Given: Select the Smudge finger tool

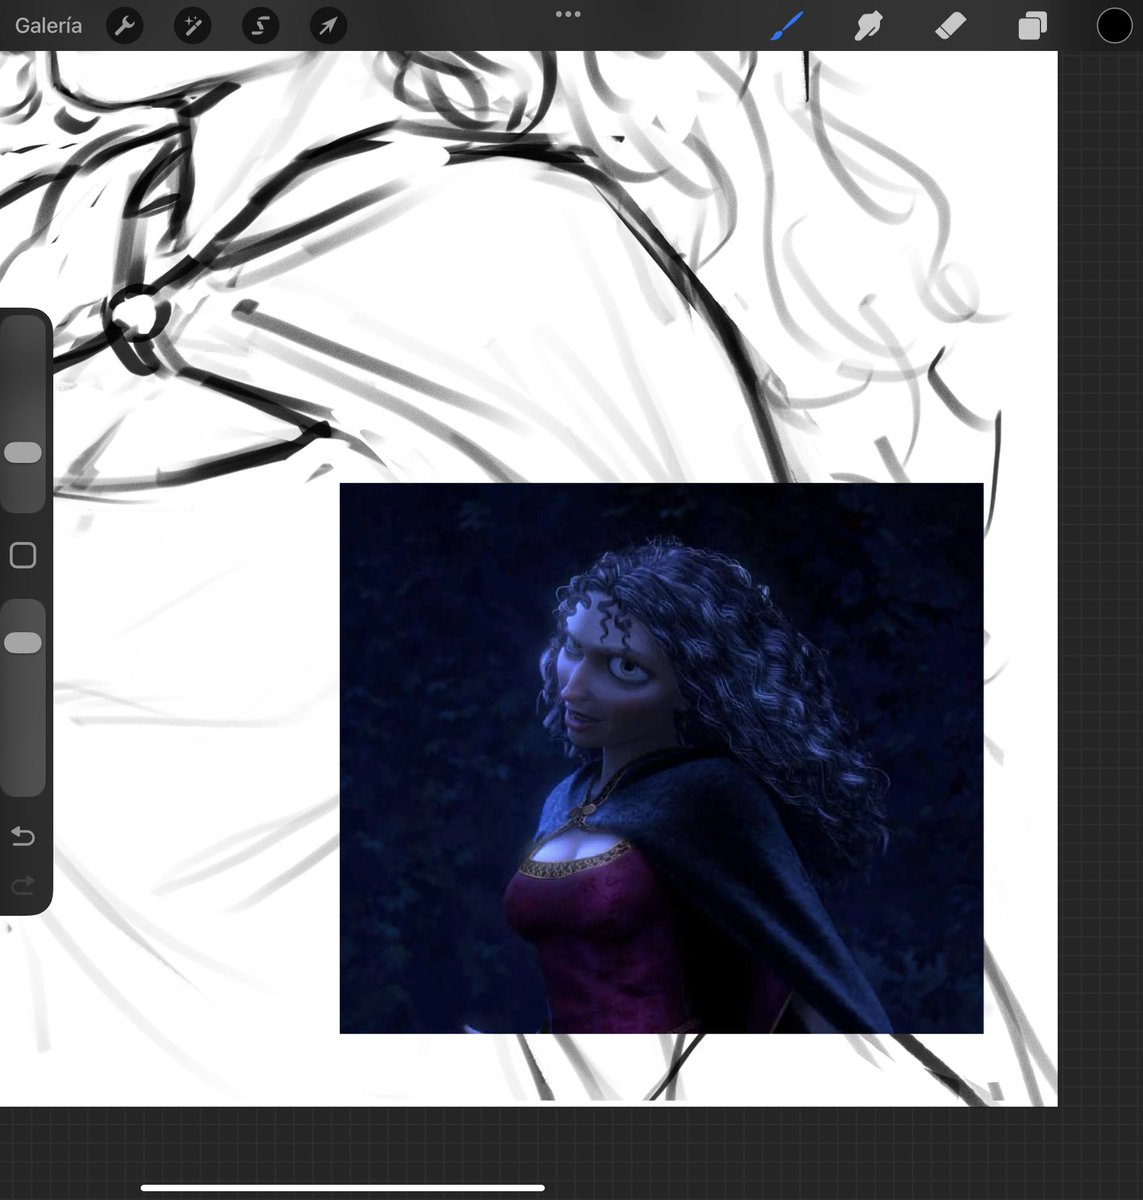Looking at the screenshot, I should pyautogui.click(x=868, y=26).
